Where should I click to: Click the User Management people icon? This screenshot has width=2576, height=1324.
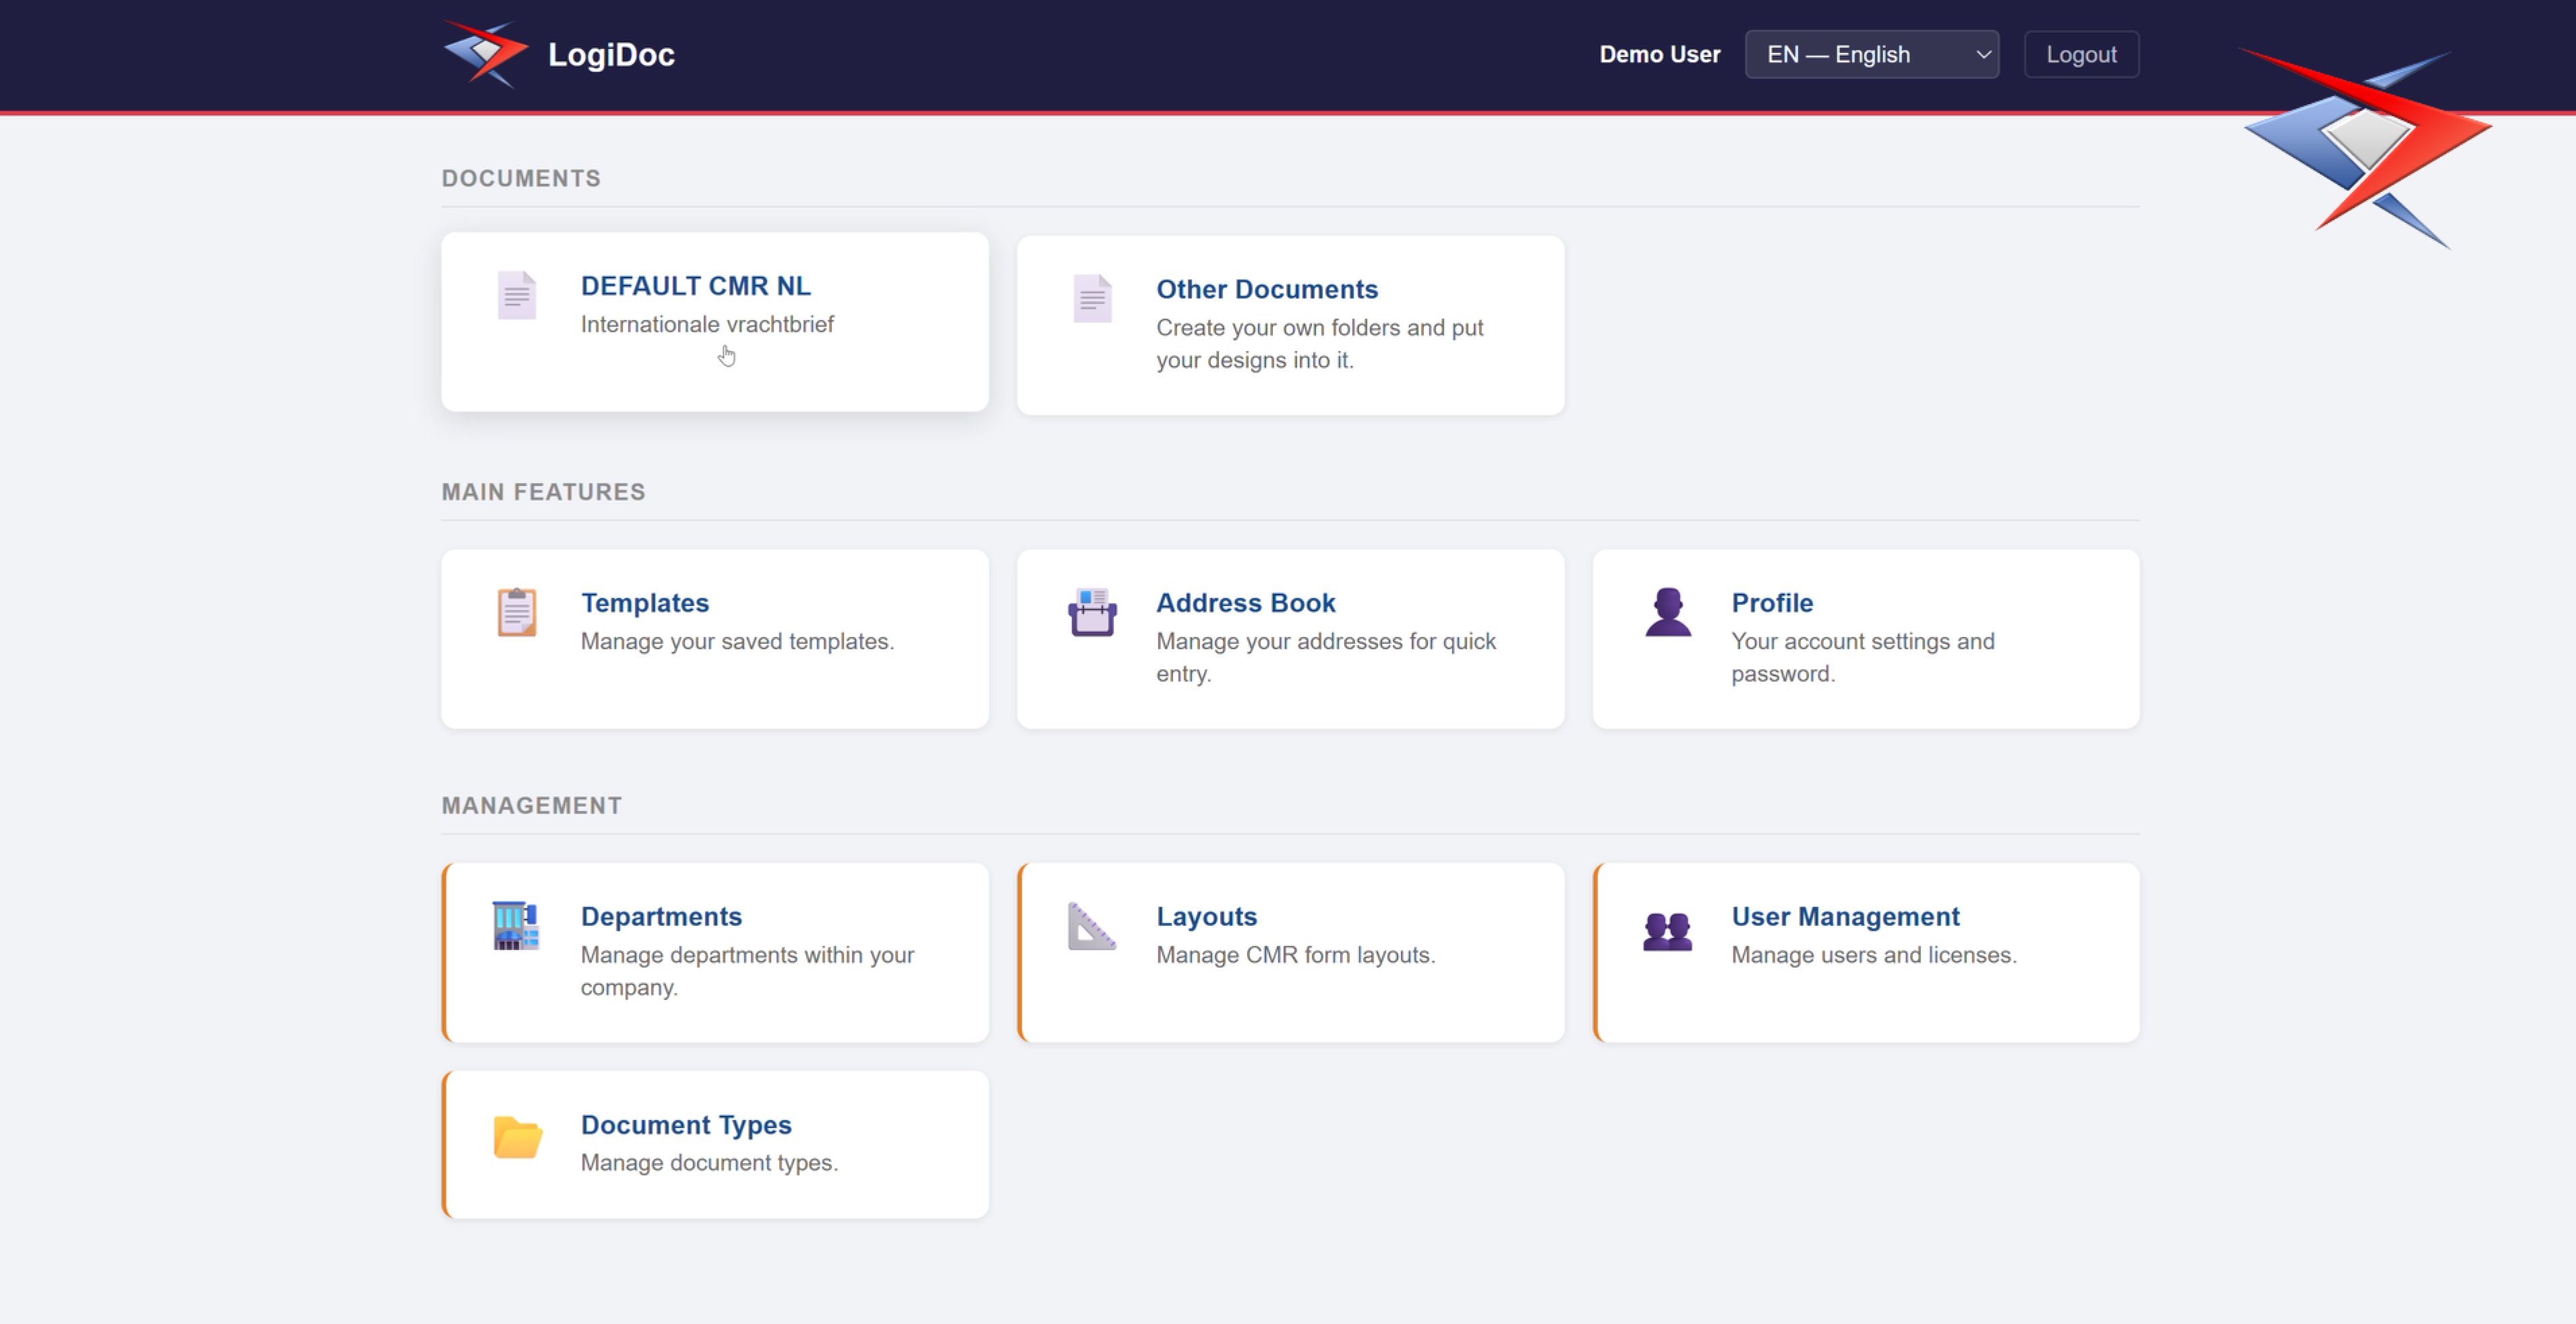(1667, 930)
